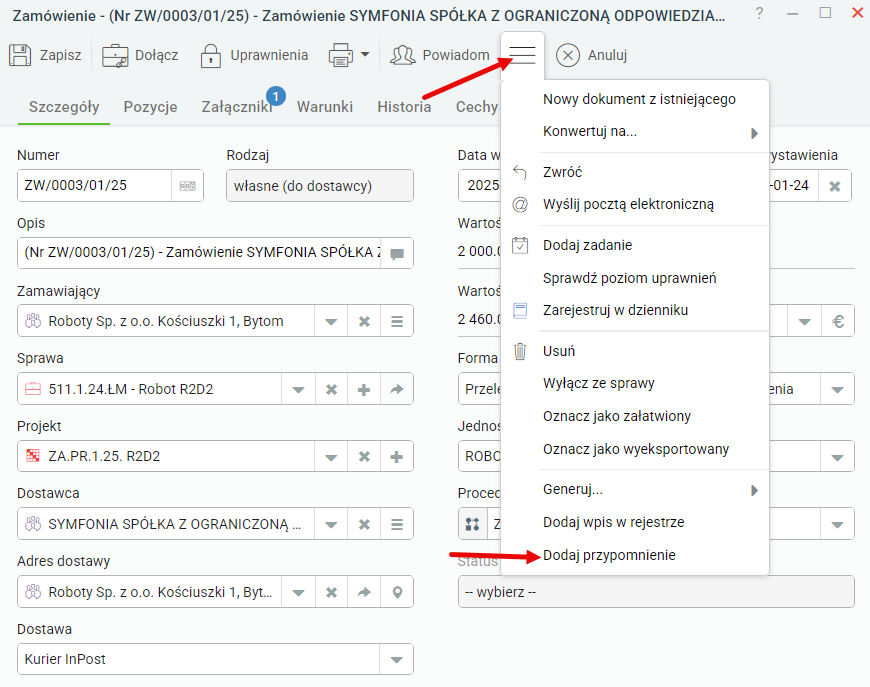Expand the Dostawca dropdown
This screenshot has width=870, height=687.
331,524
